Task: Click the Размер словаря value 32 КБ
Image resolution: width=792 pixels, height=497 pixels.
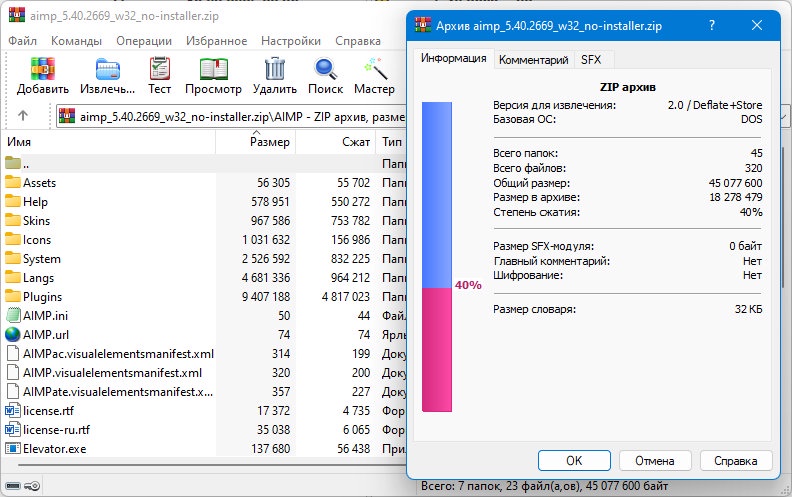Action: click(749, 309)
